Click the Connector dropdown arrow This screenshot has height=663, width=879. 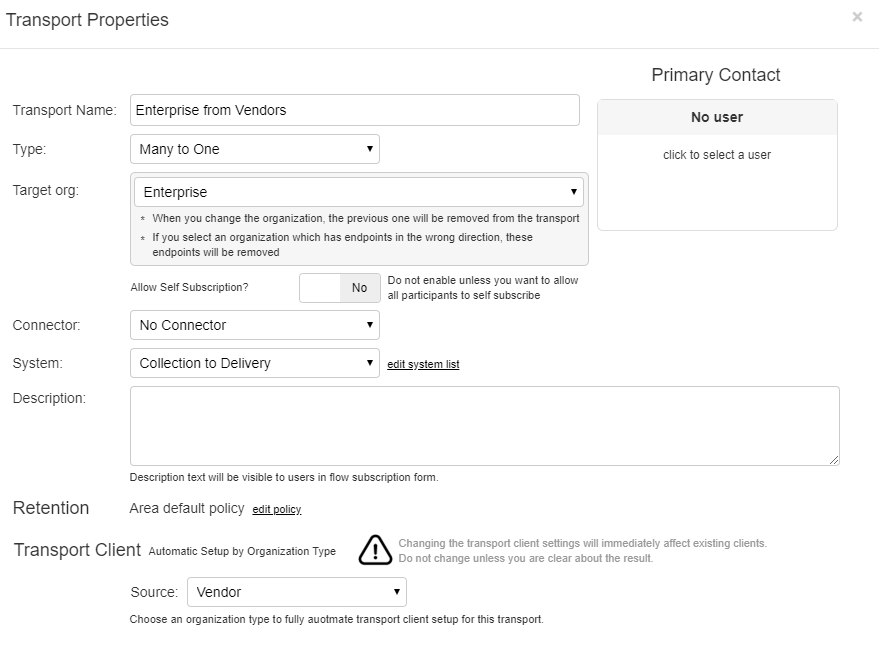369,325
